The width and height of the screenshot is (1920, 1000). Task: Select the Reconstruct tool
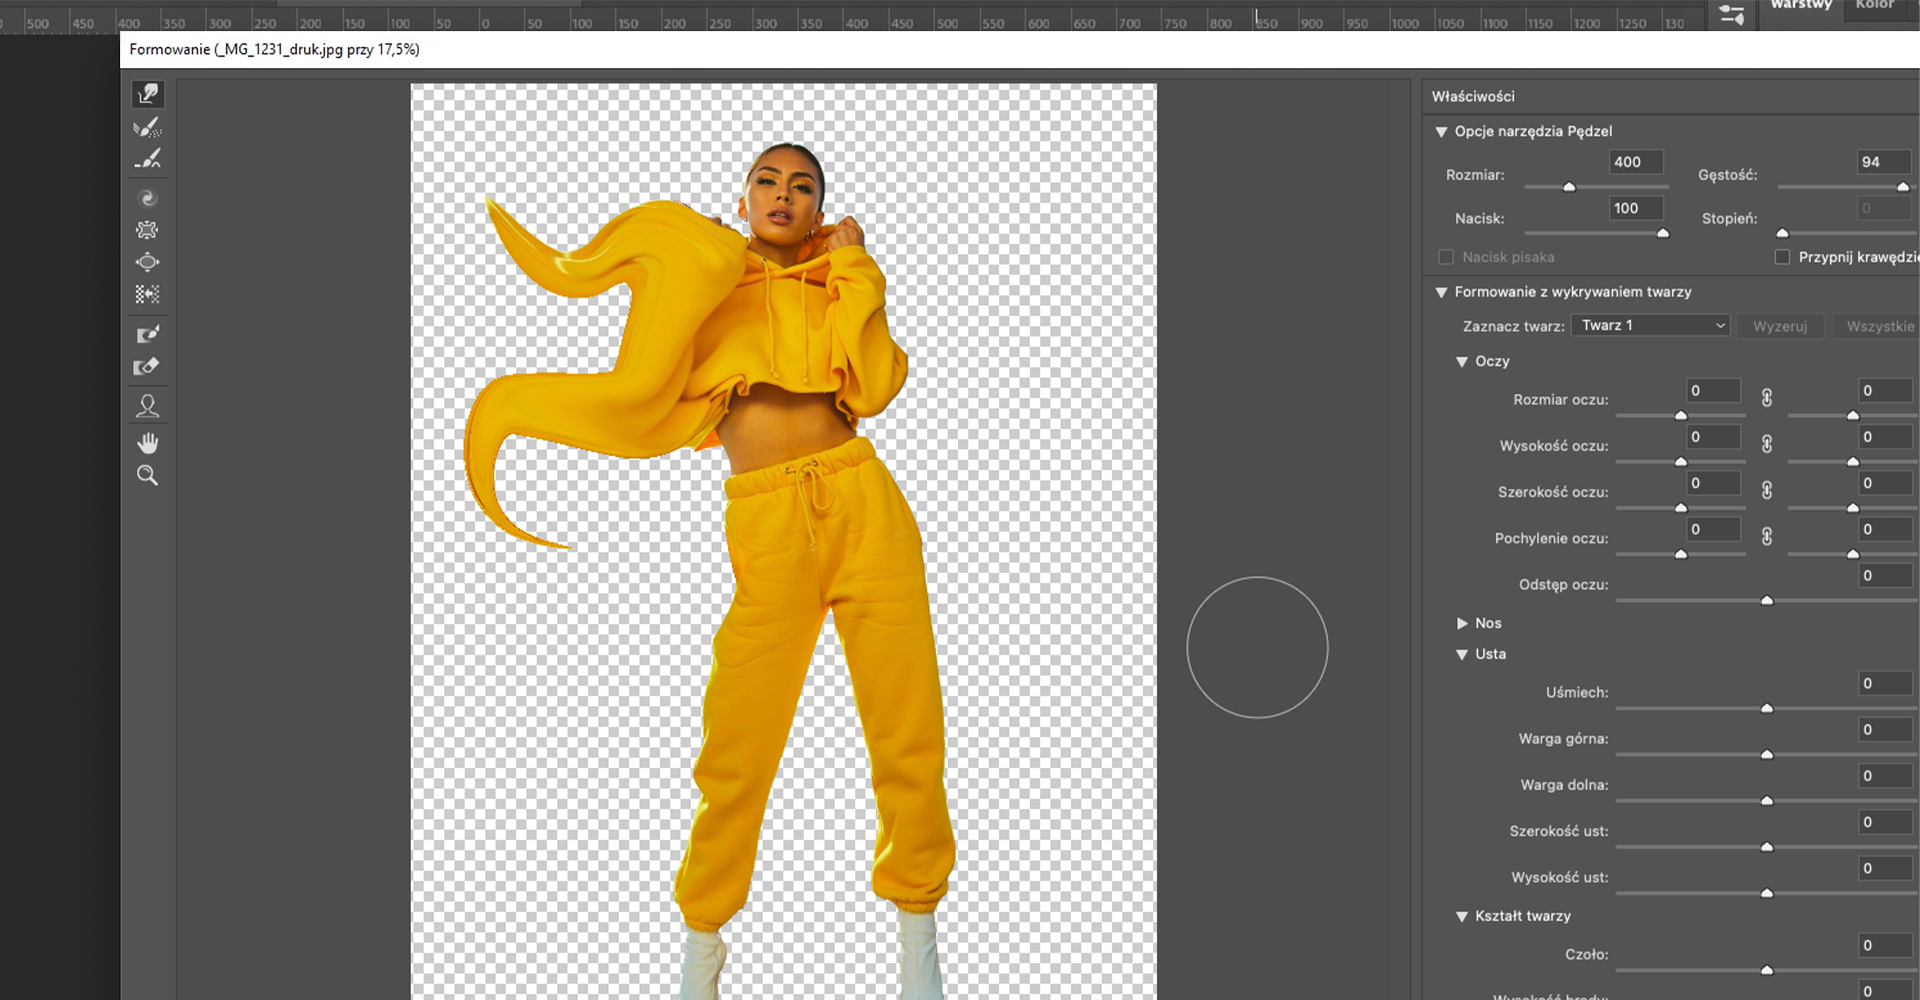click(148, 127)
